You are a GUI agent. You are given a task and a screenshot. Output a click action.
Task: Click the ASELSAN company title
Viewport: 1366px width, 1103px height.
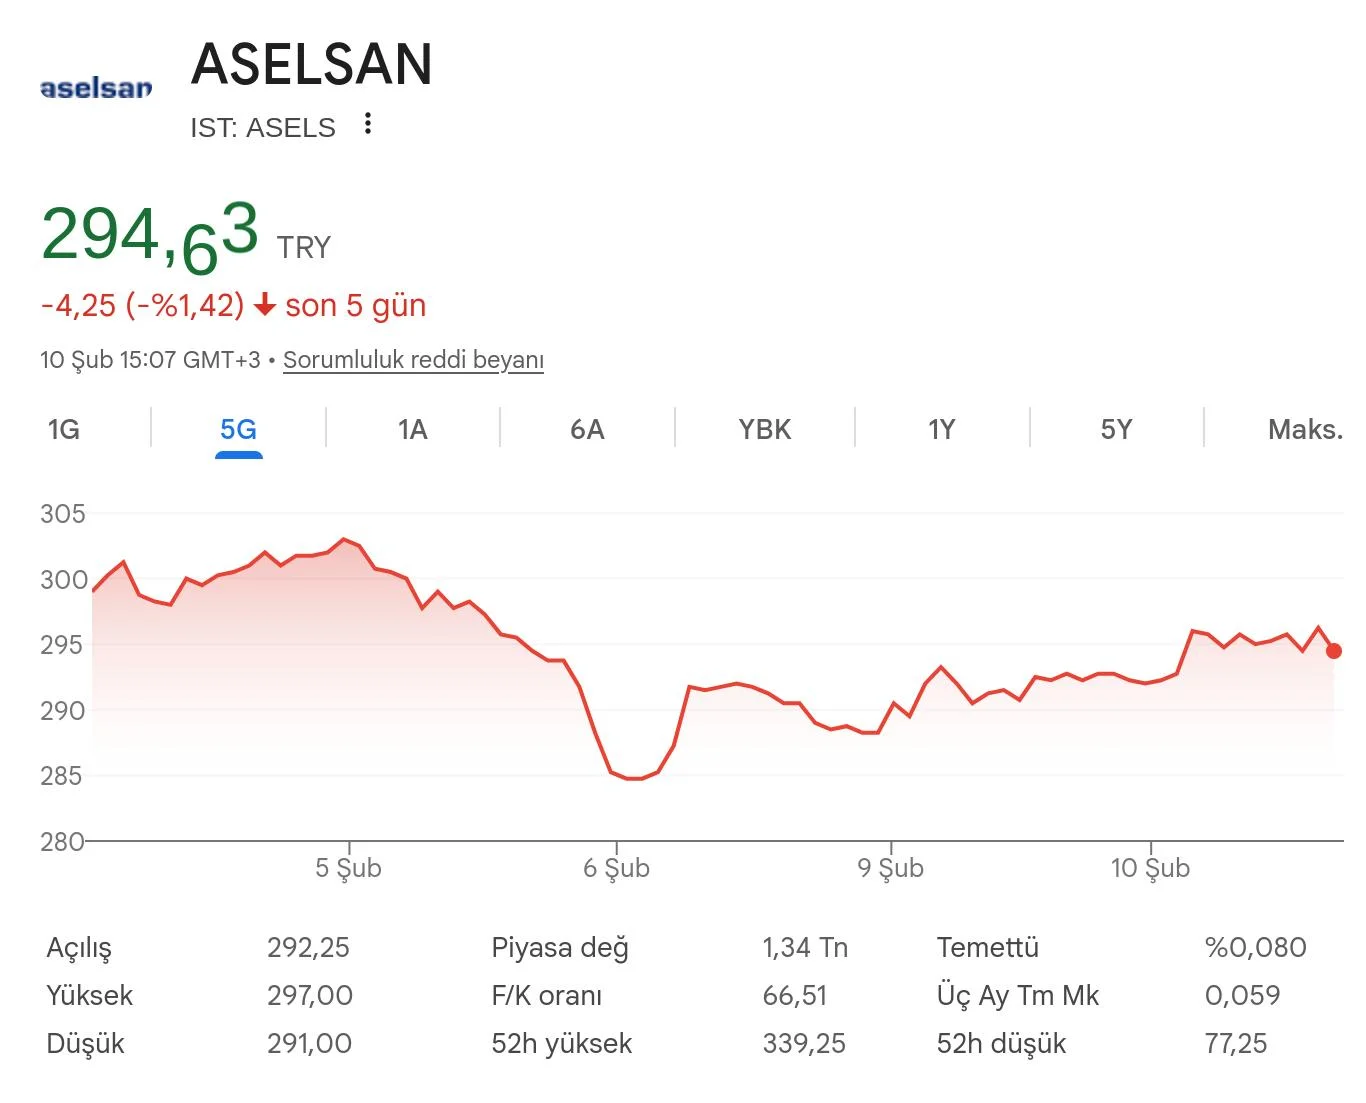(311, 65)
